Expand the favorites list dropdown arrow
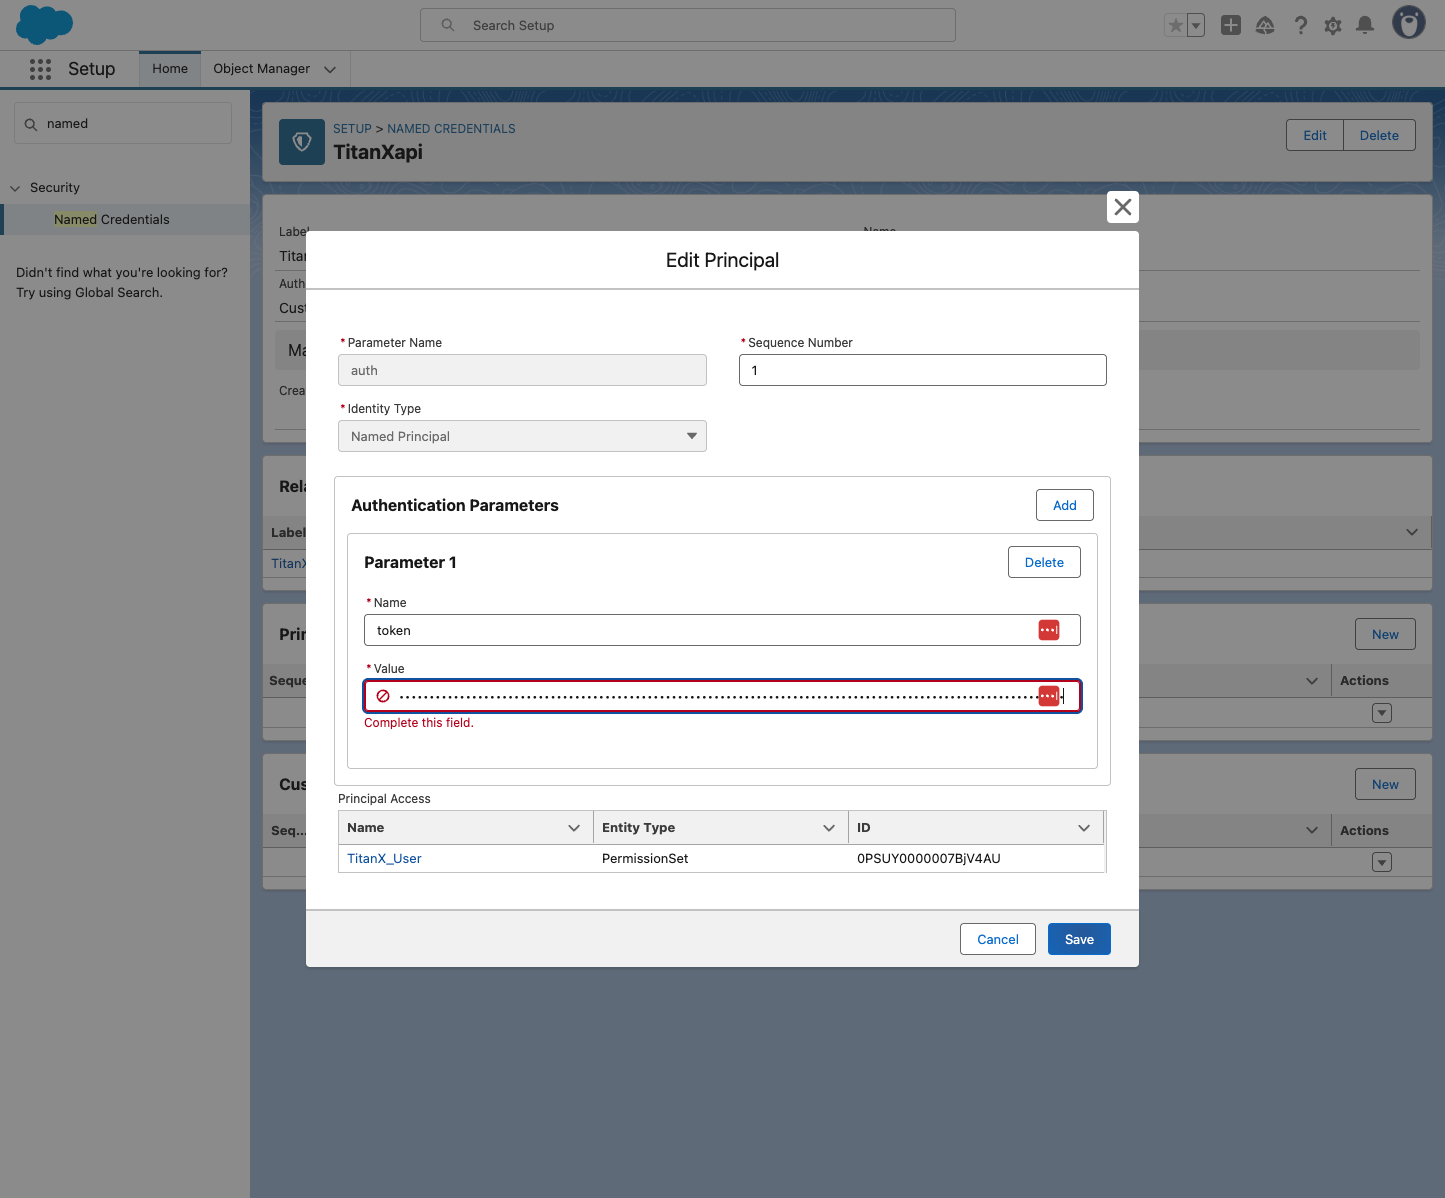 (1196, 25)
